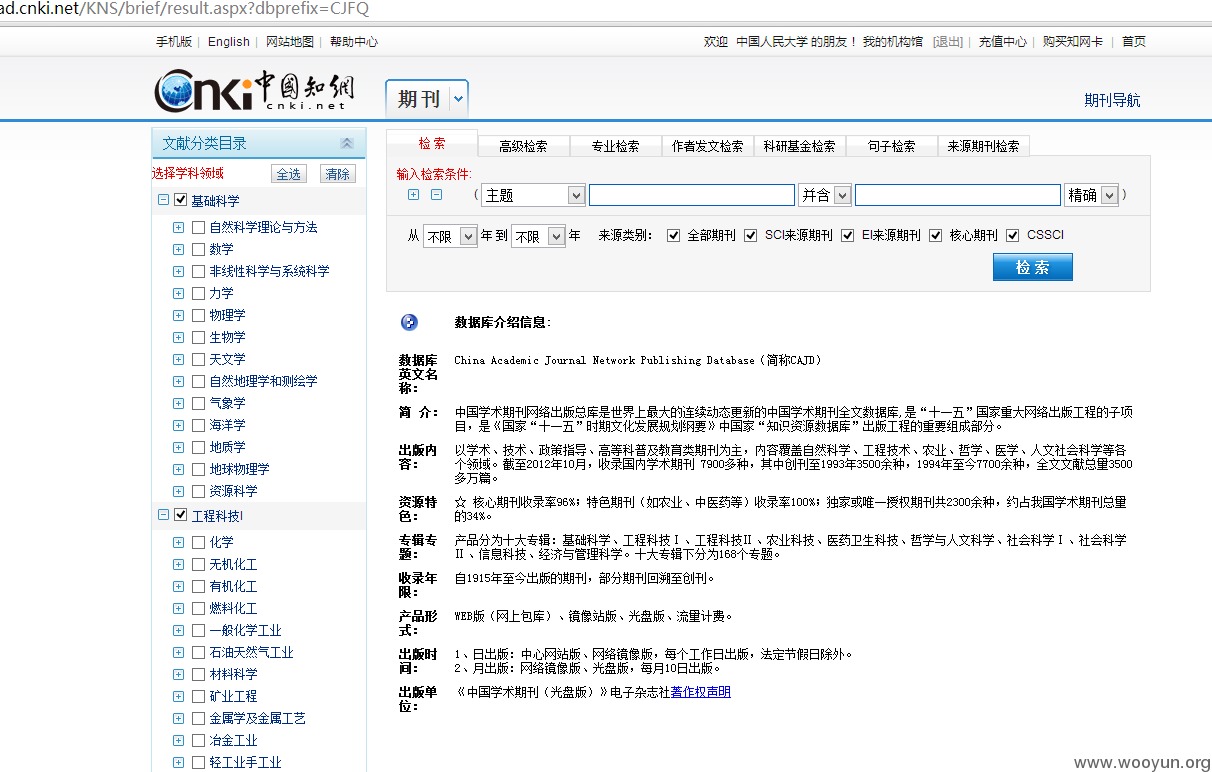Check the 自然科学理论与方法 checkbox
This screenshot has width=1212, height=772.
(x=198, y=227)
